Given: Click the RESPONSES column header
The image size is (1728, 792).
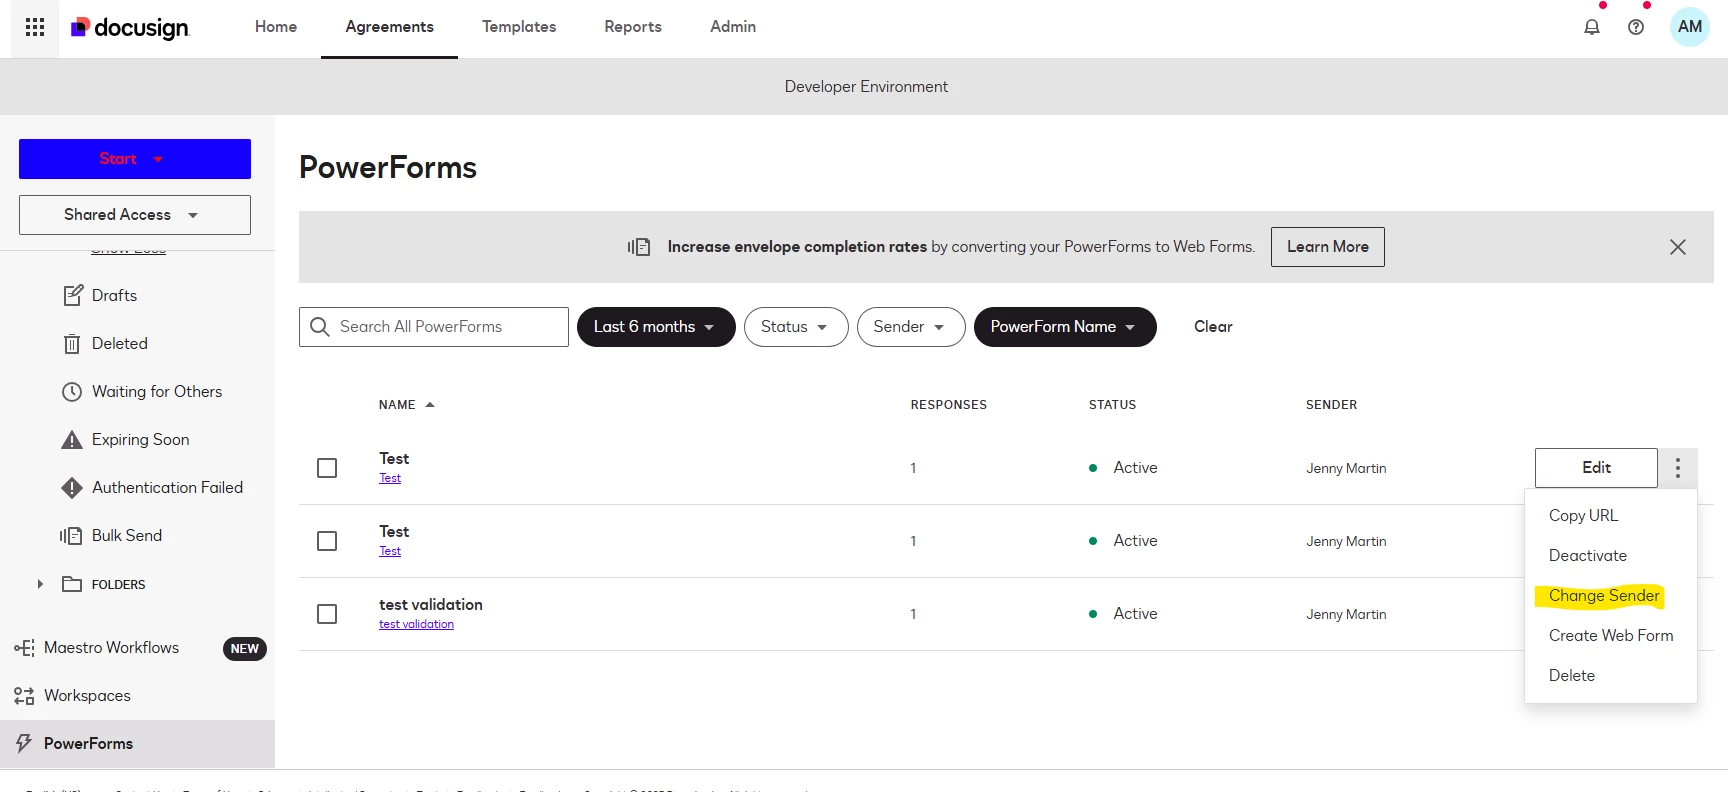Looking at the screenshot, I should tap(949, 405).
